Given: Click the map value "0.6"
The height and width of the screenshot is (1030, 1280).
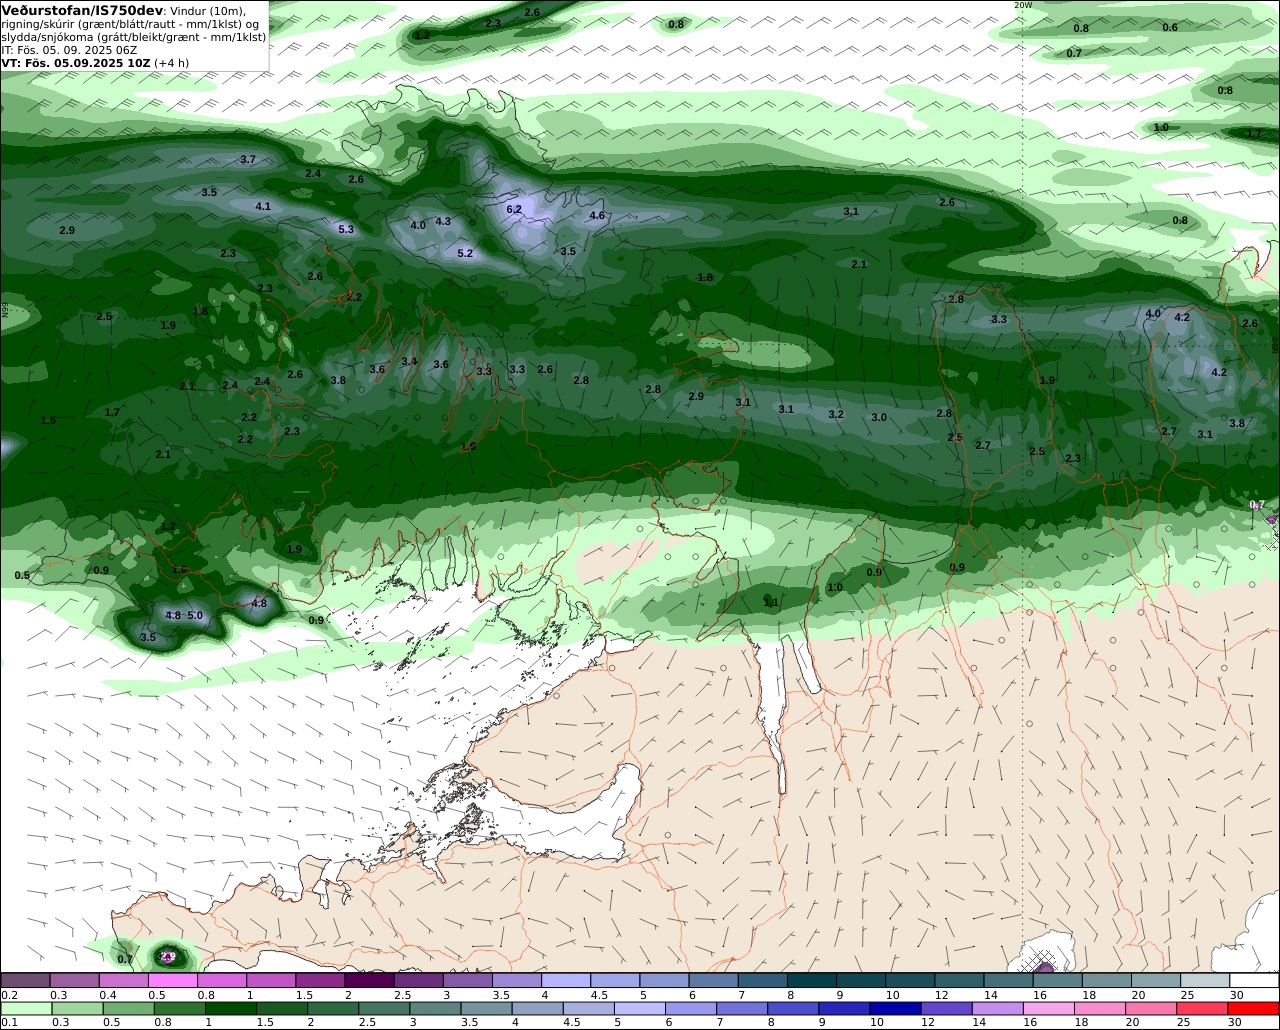Looking at the screenshot, I should (x=1170, y=27).
